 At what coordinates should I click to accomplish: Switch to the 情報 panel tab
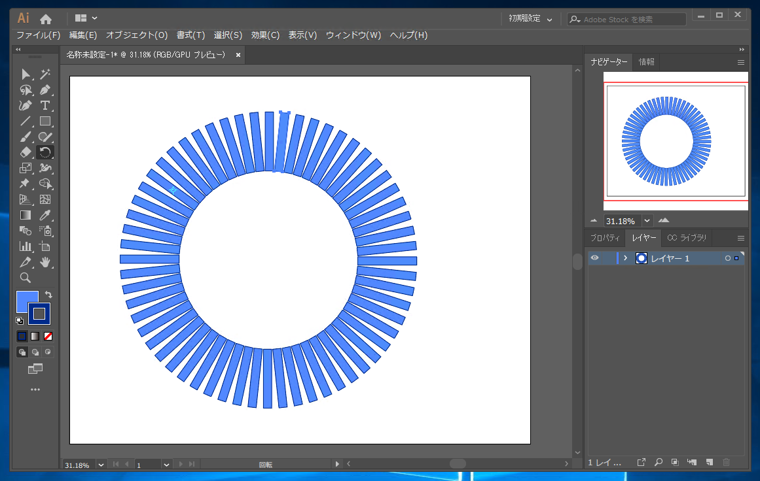pos(646,62)
